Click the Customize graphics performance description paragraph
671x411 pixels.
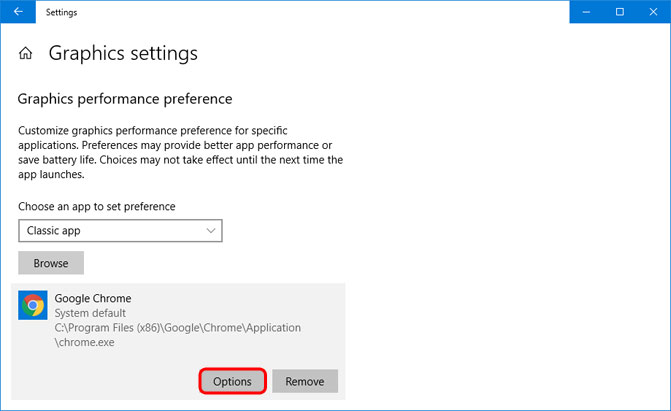click(x=180, y=152)
